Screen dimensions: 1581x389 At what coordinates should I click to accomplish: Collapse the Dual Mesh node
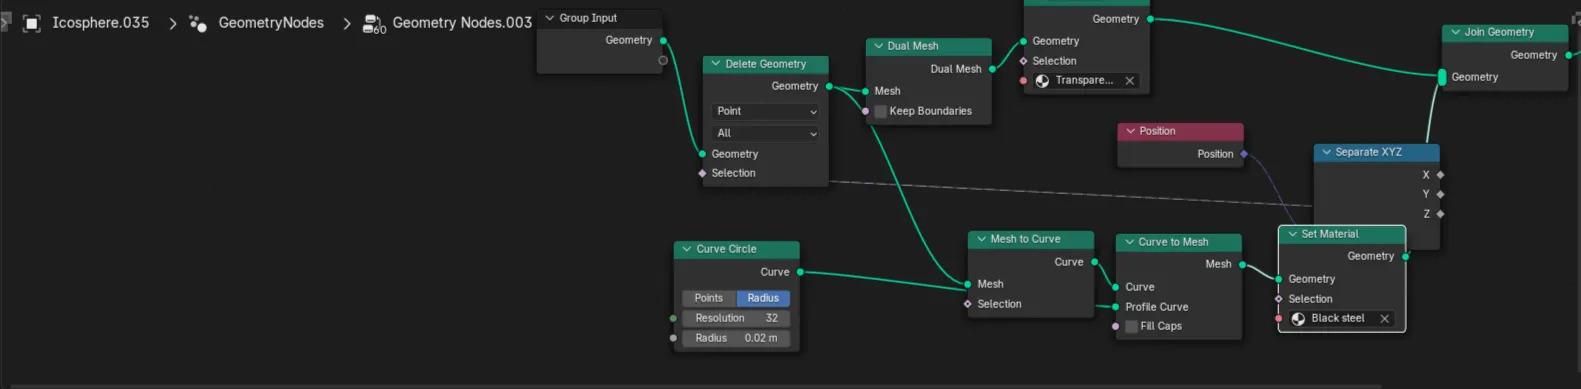[x=878, y=46]
